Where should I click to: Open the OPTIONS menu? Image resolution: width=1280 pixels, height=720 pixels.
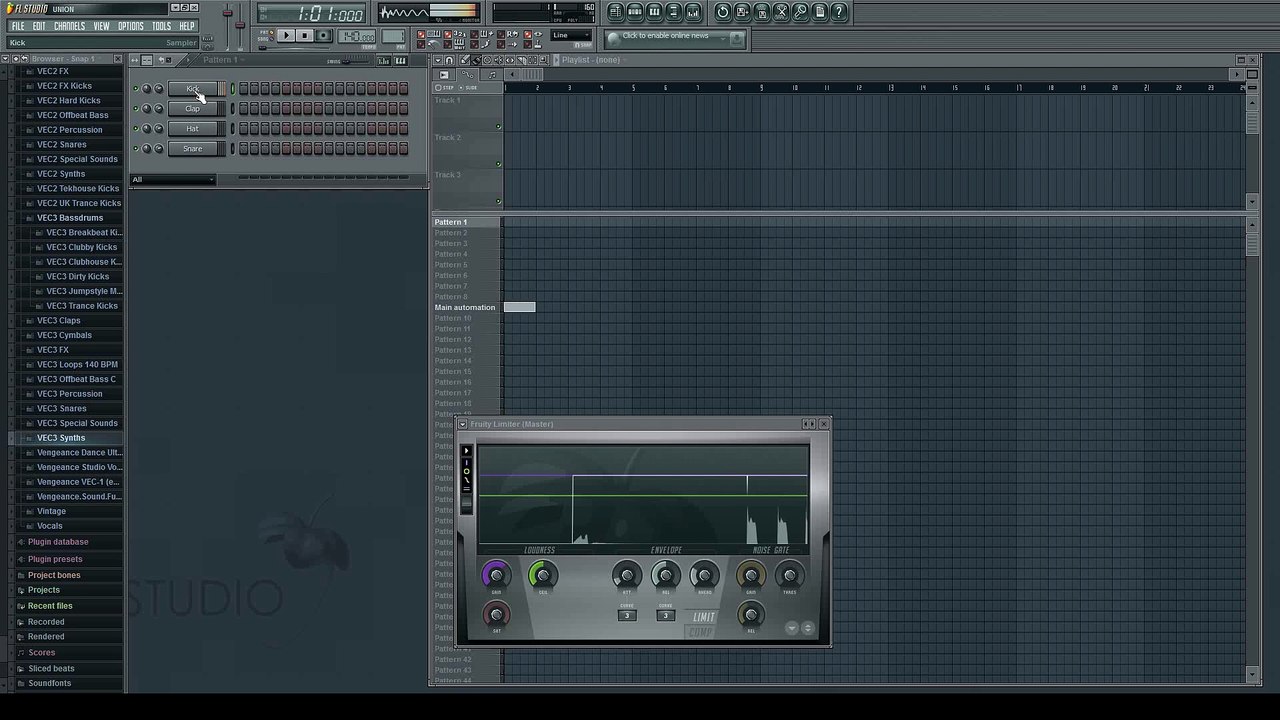coord(131,26)
